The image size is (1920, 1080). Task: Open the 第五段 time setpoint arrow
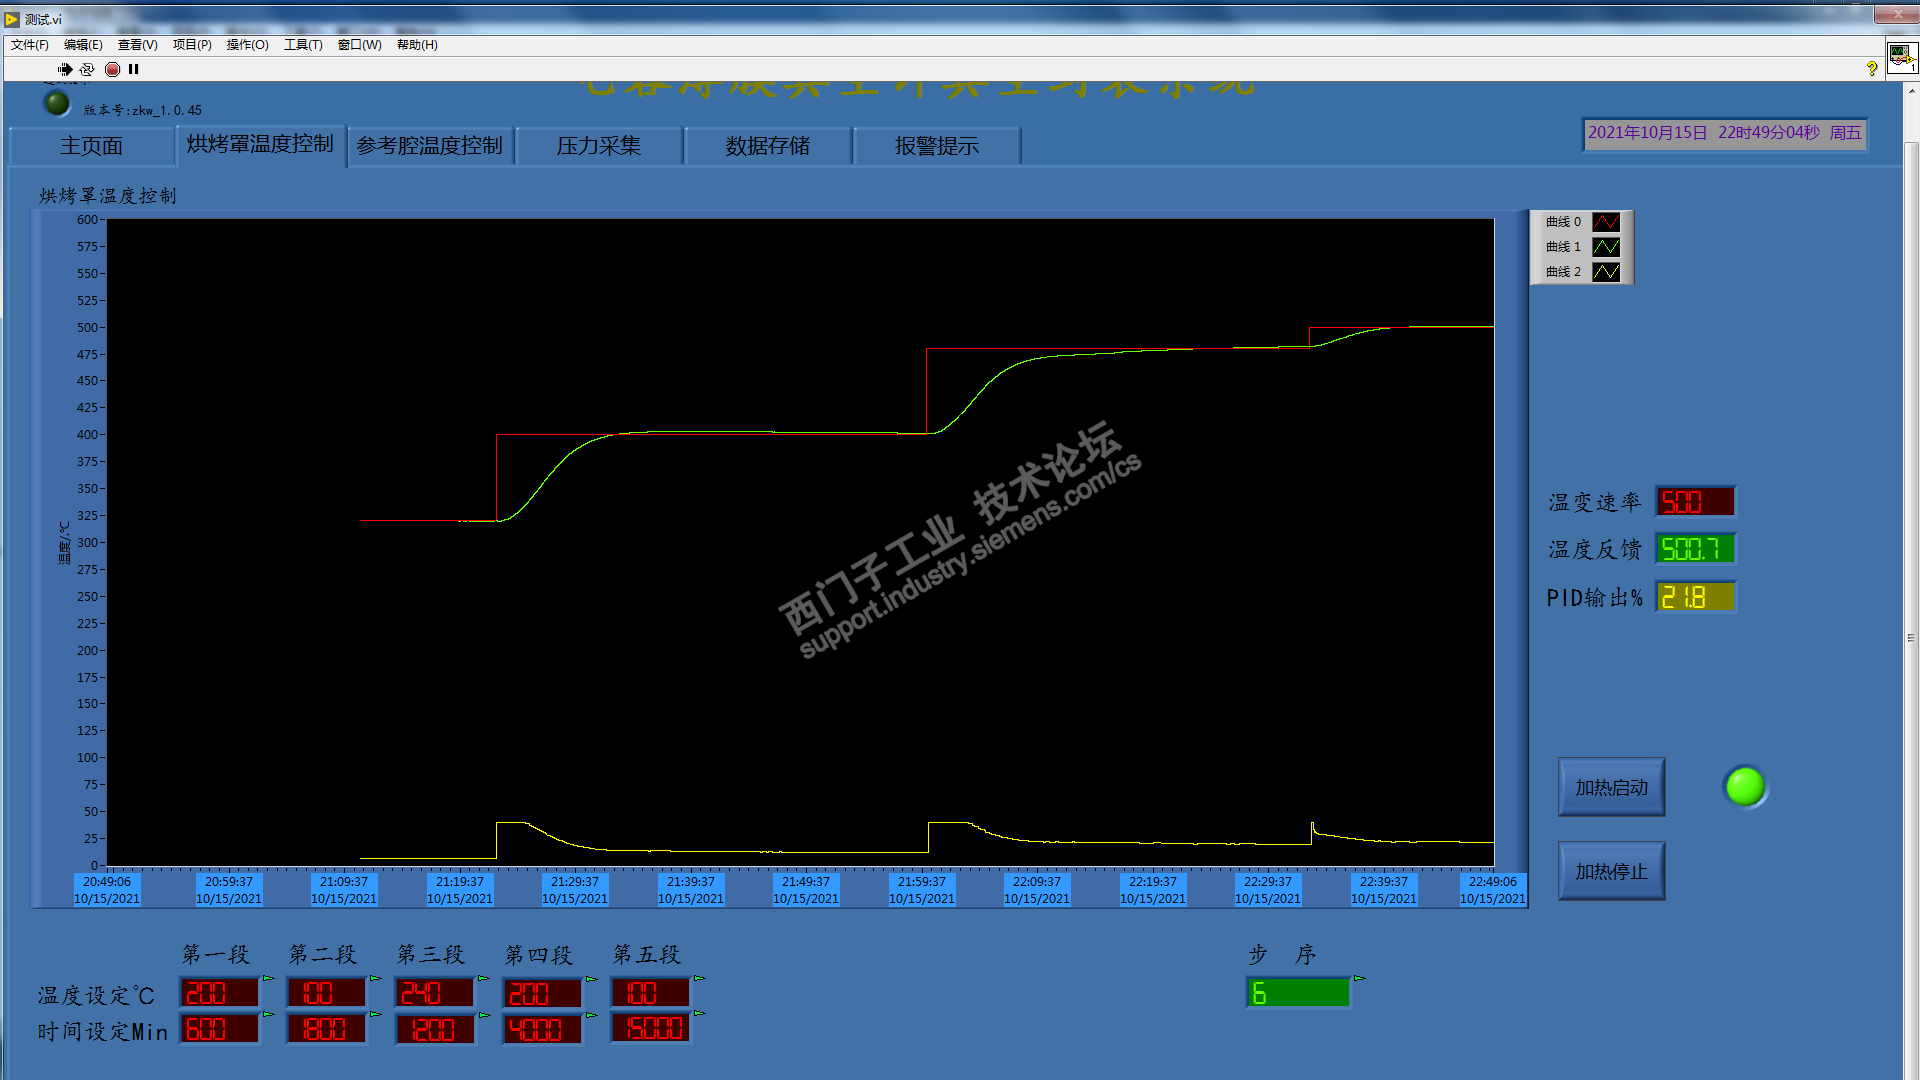point(699,1014)
